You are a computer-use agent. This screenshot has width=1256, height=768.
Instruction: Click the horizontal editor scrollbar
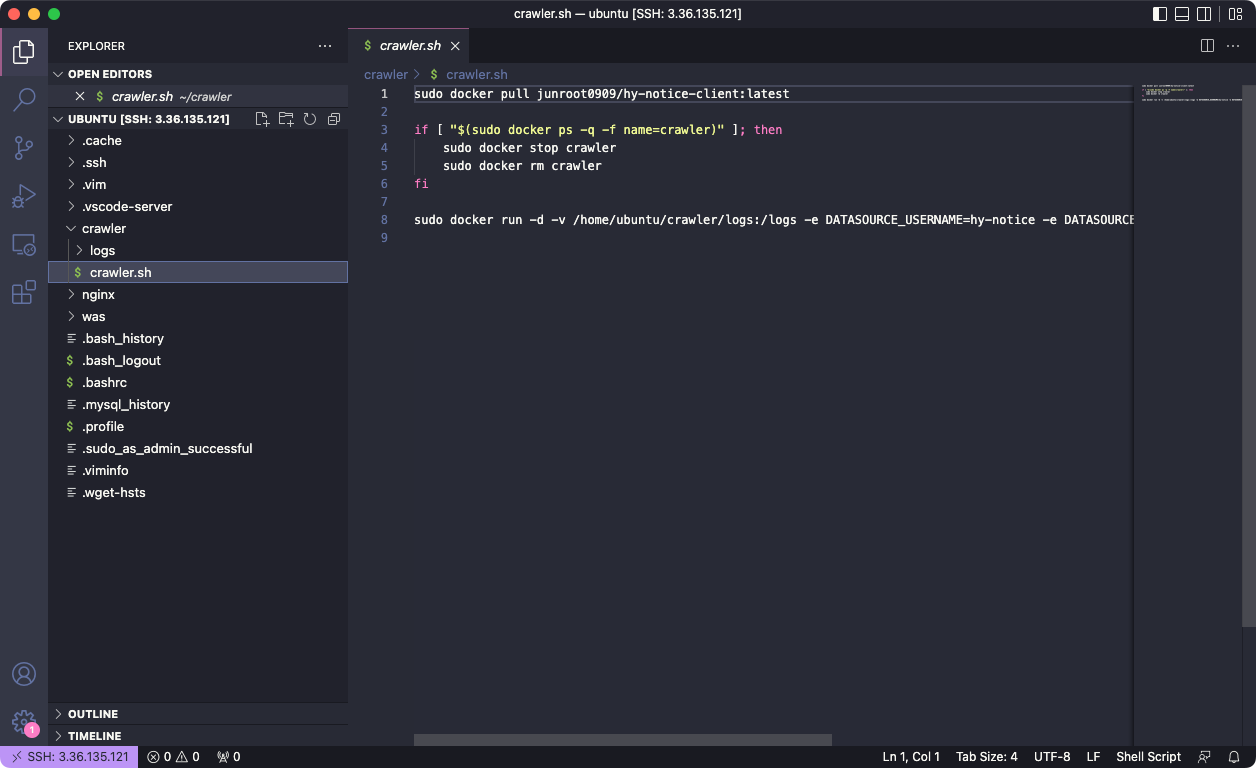click(x=623, y=740)
